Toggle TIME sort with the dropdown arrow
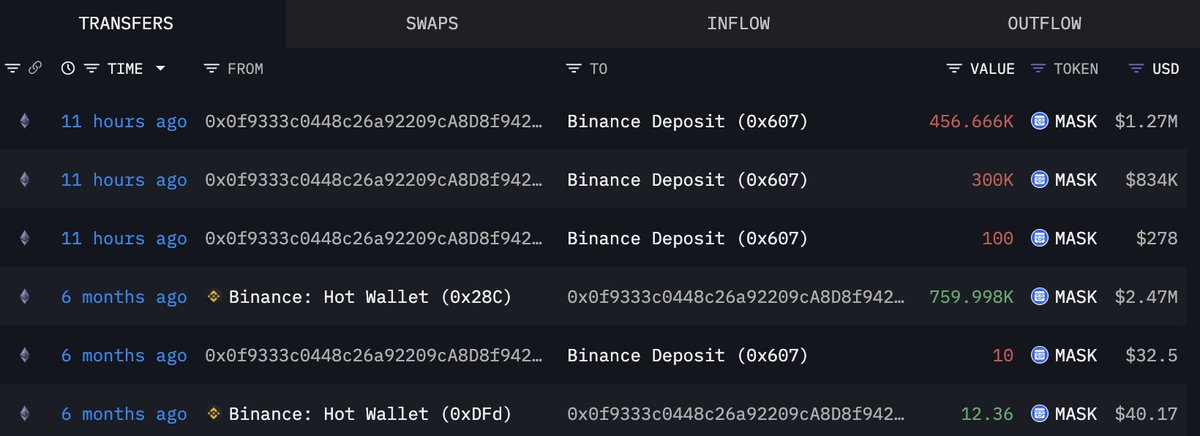The height and width of the screenshot is (436, 1200). (x=160, y=69)
